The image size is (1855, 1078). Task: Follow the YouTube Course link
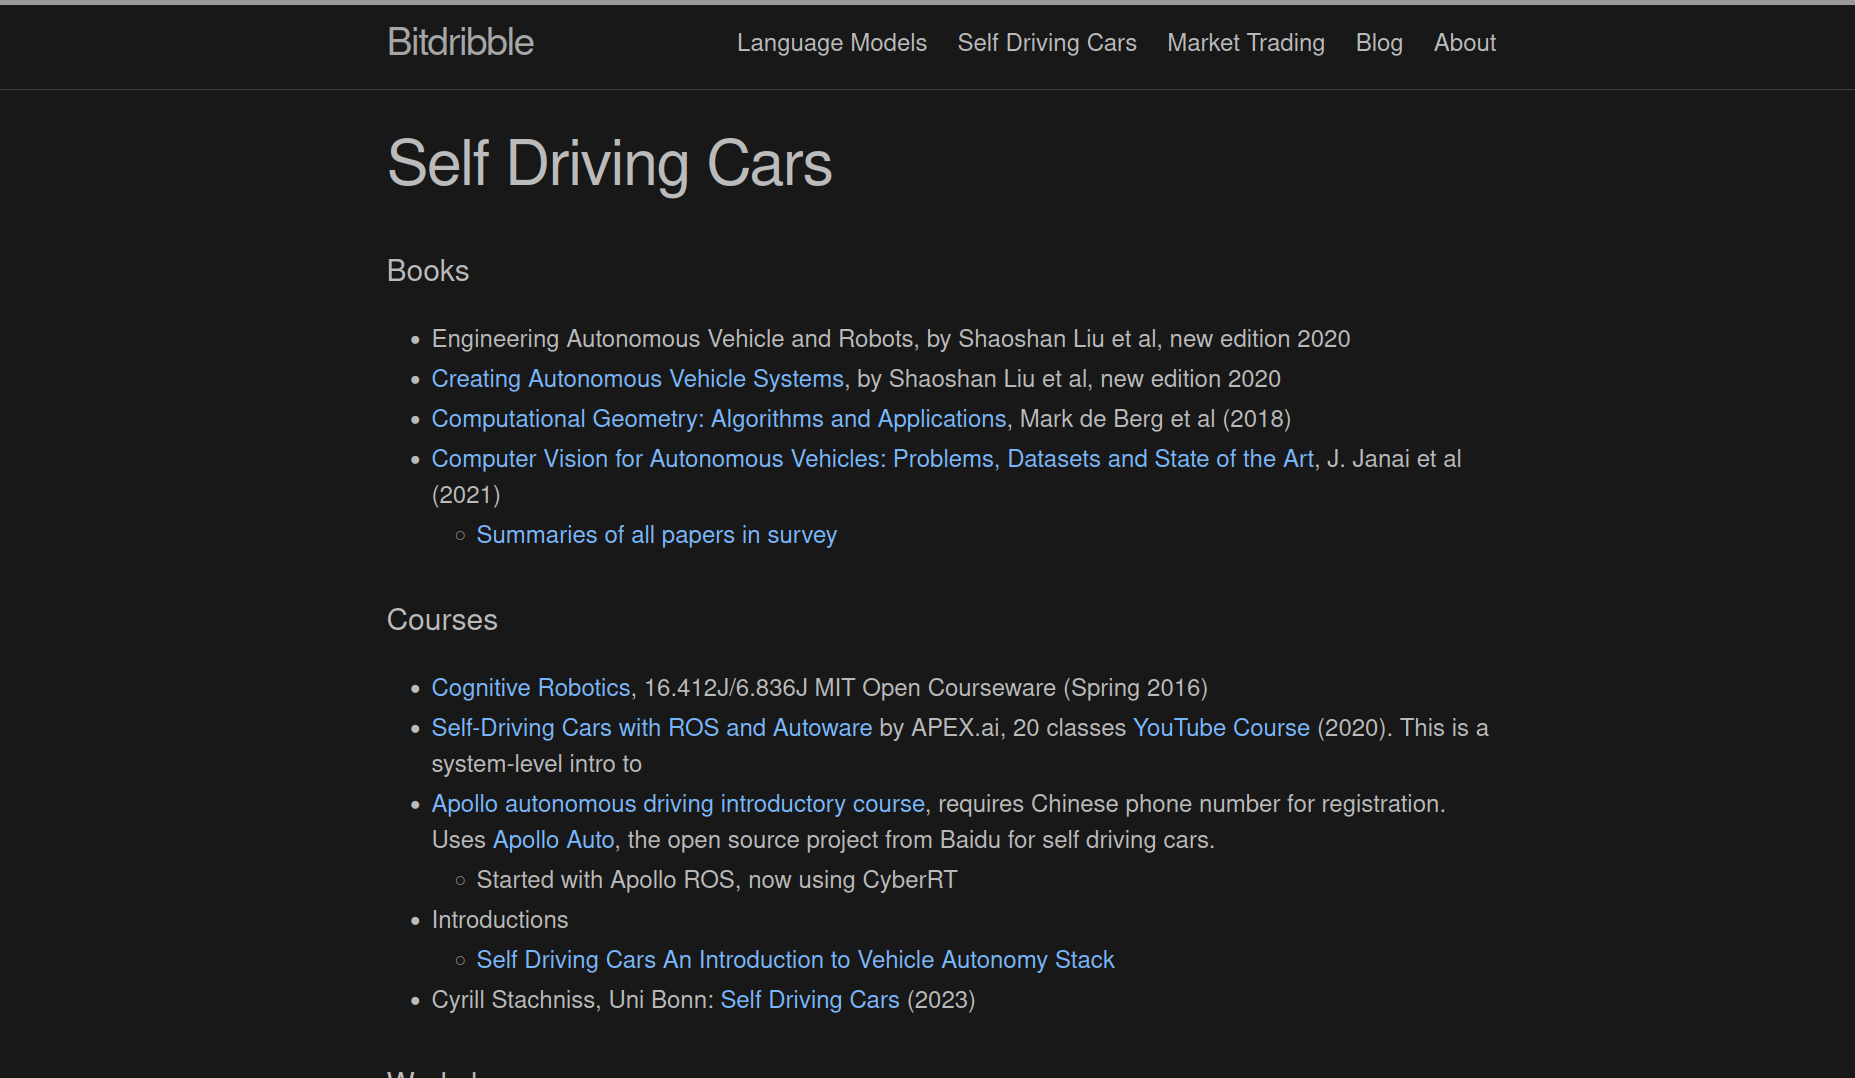click(x=1220, y=728)
